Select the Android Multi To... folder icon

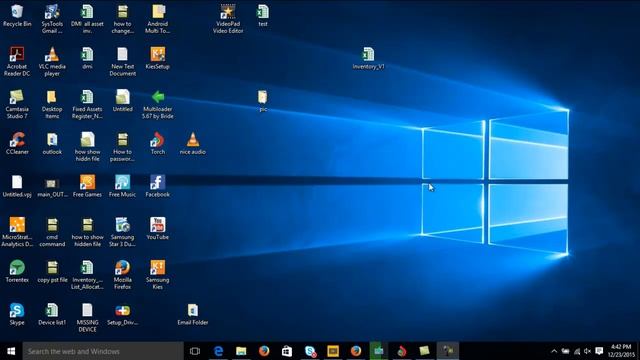coord(158,19)
